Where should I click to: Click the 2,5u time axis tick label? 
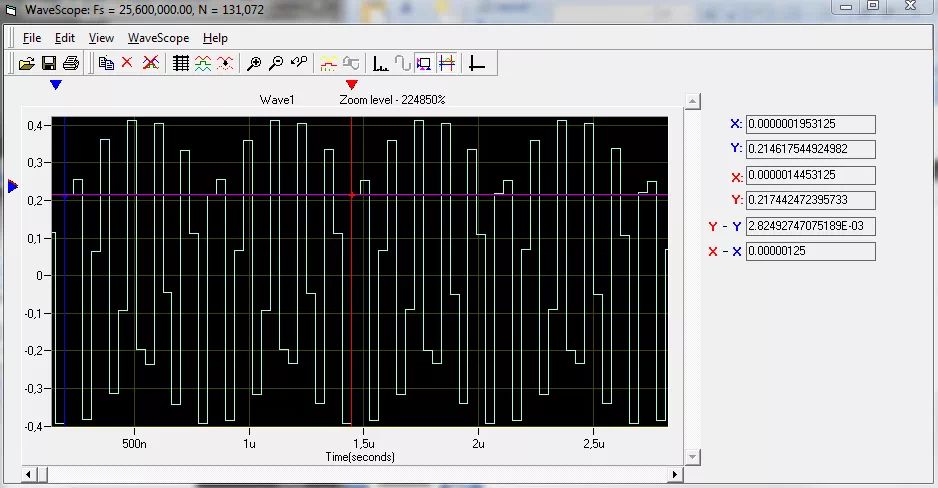pos(593,444)
